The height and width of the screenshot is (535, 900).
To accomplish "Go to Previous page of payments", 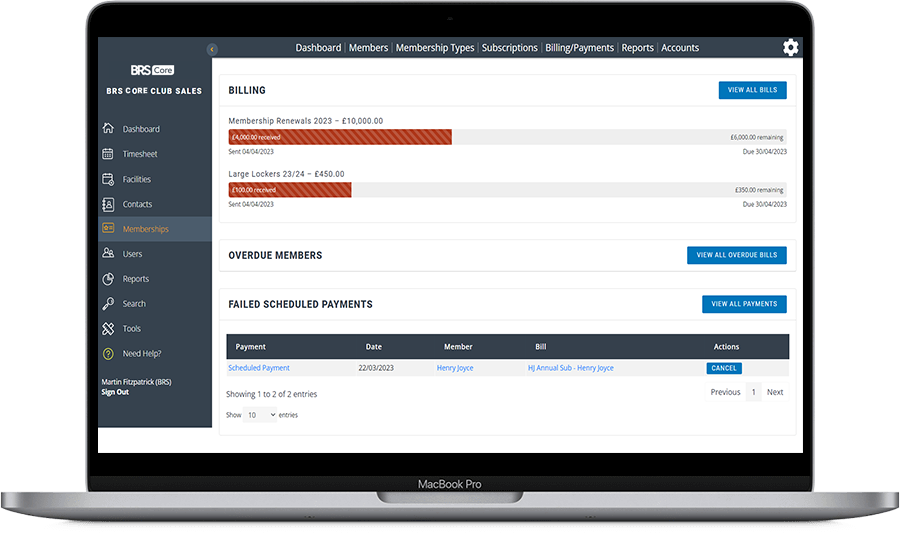I will (726, 392).
